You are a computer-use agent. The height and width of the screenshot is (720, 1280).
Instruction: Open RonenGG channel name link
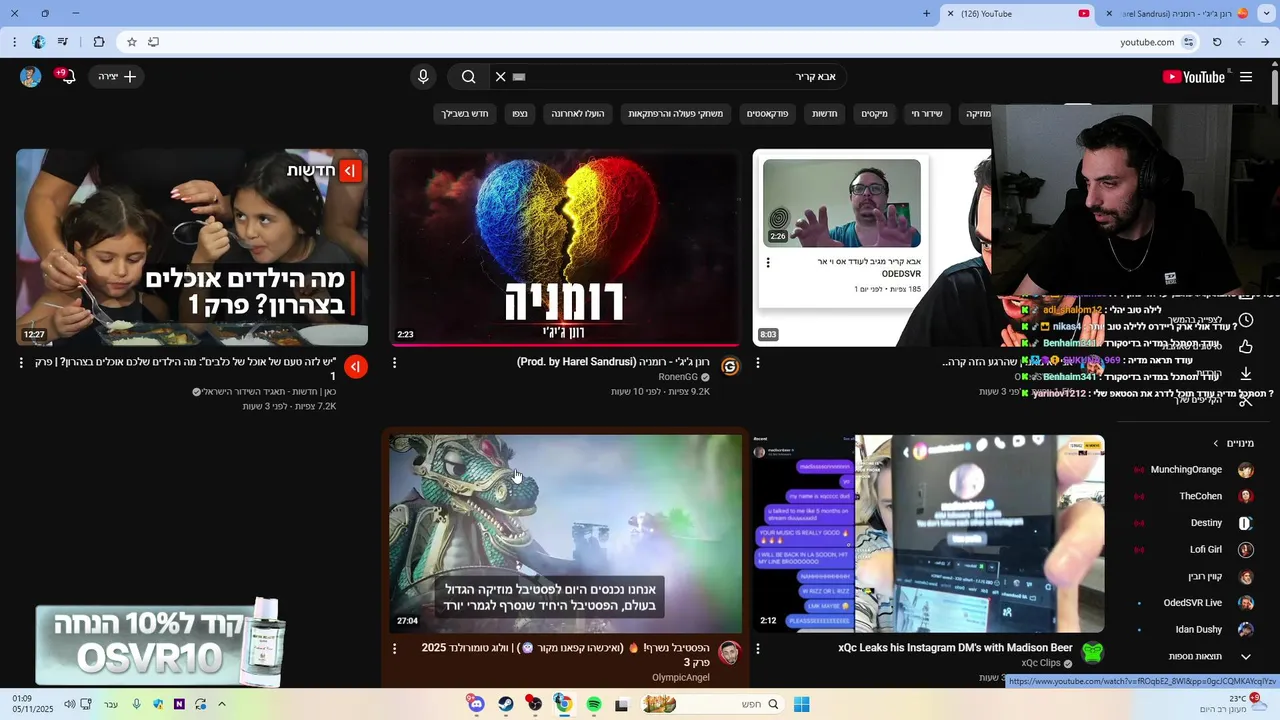[678, 377]
